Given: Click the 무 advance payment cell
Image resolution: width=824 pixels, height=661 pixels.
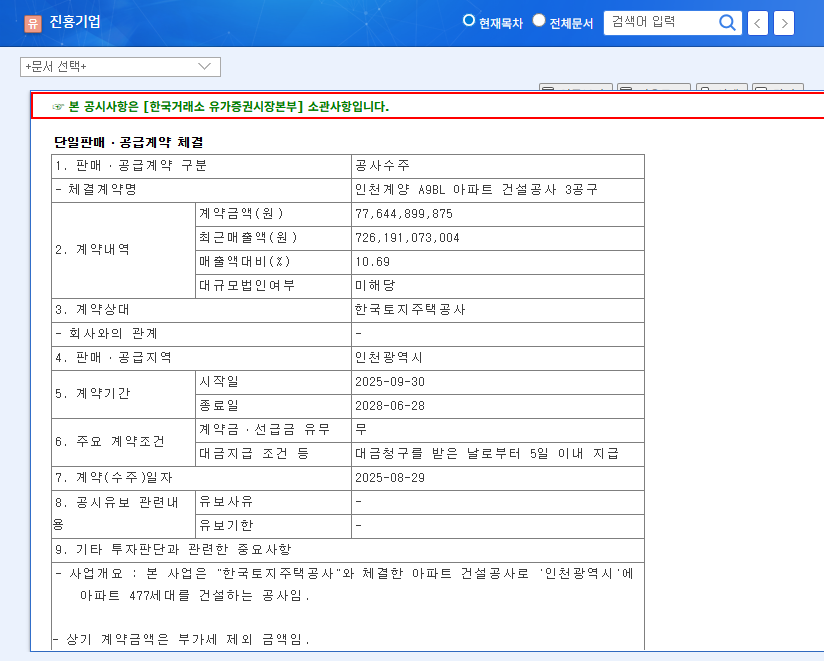Looking at the screenshot, I should [498, 430].
